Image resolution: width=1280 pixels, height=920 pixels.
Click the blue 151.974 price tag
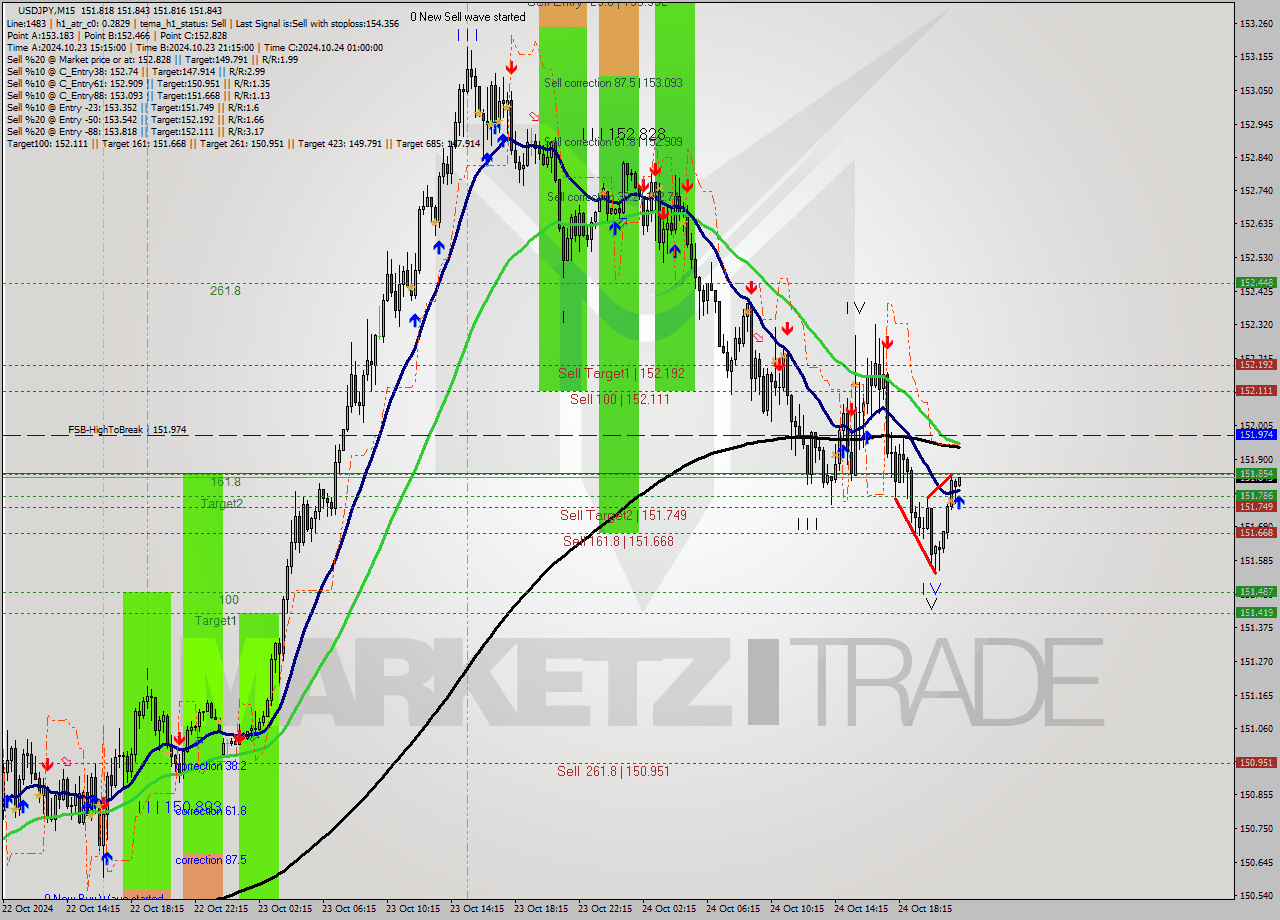coord(1256,435)
